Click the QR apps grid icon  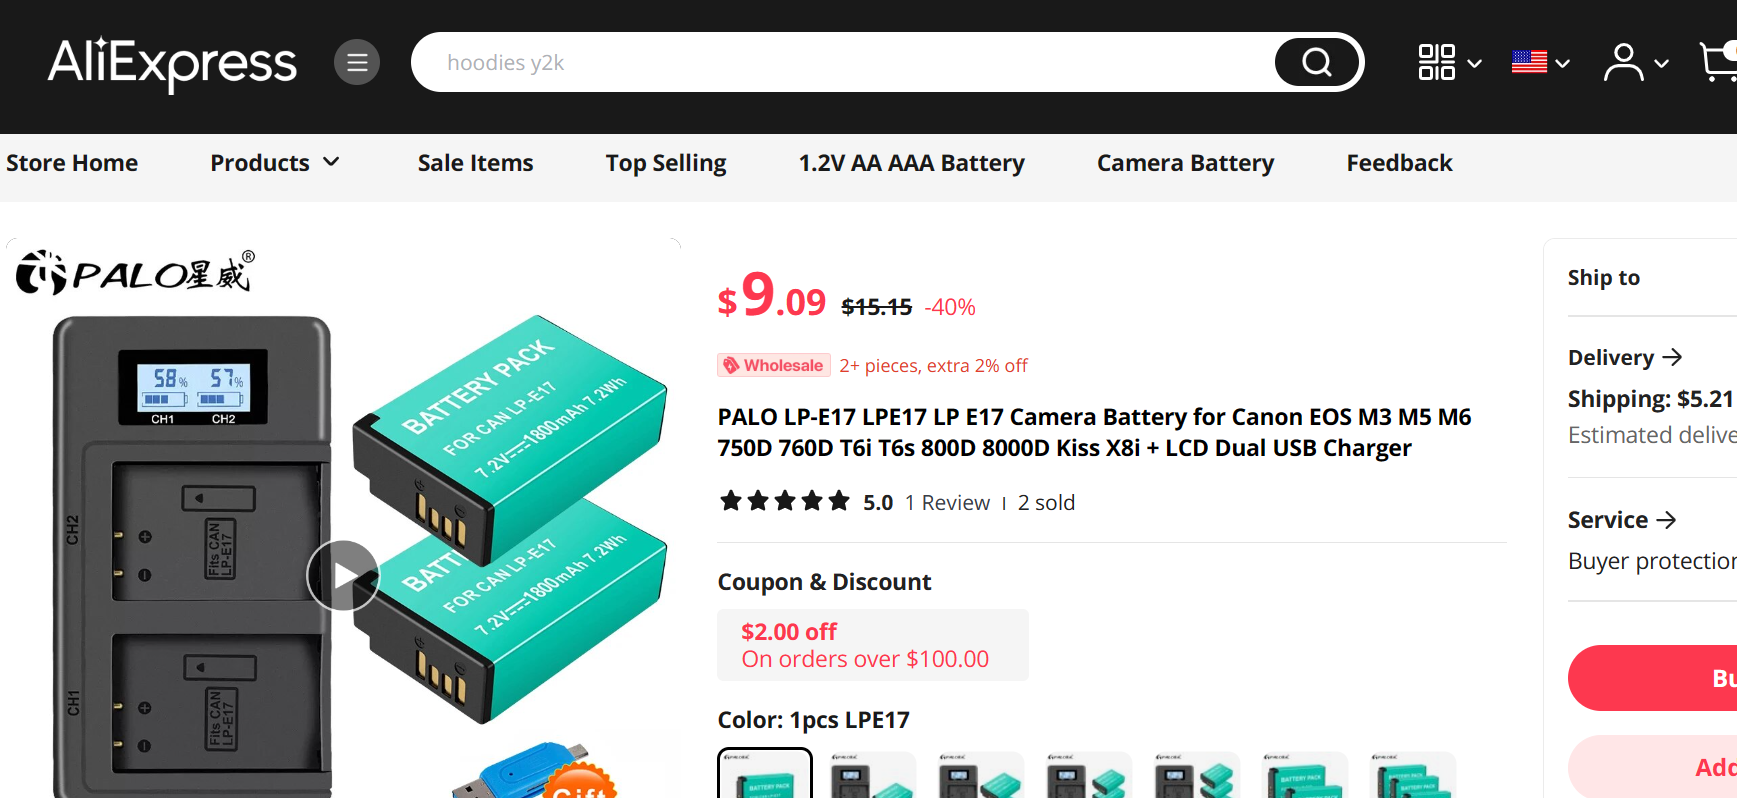[x=1437, y=61]
